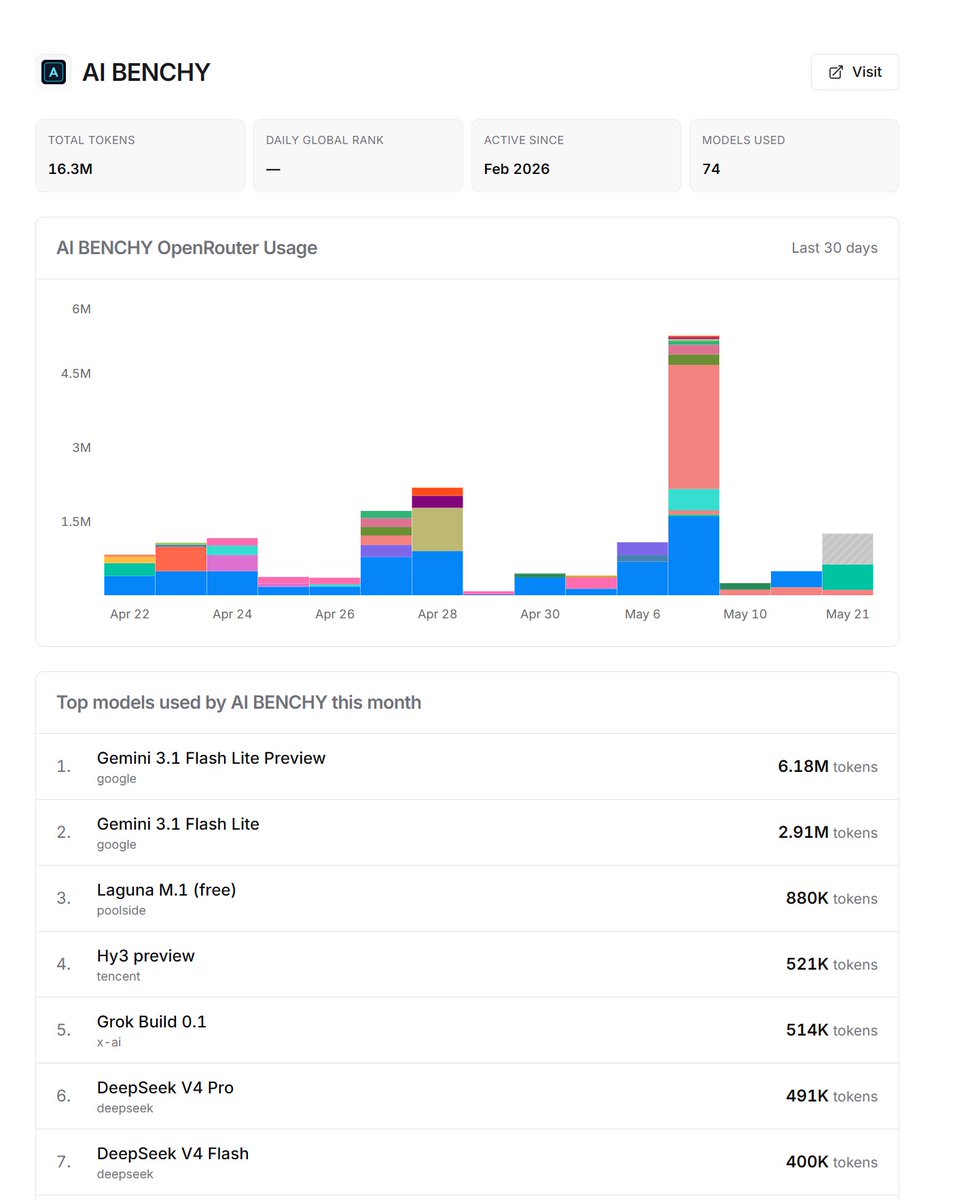Click the Apr 24 axis label
Screen dimensions: 955x1200
tap(232, 614)
